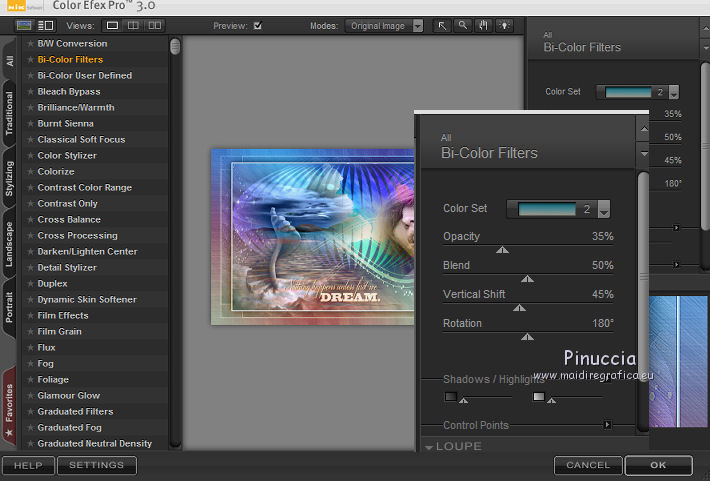710x481 pixels.
Task: Open the Color Set dropdown
Action: pos(603,209)
